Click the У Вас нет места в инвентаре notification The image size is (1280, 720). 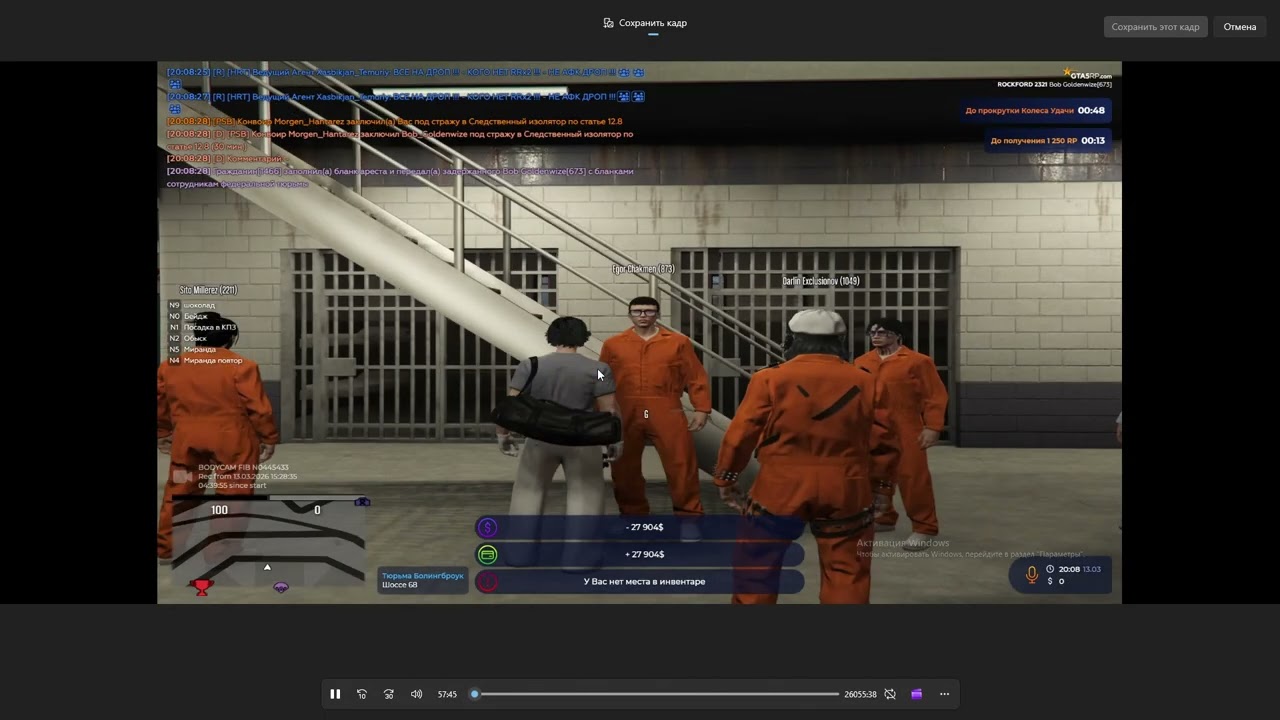[x=640, y=581]
